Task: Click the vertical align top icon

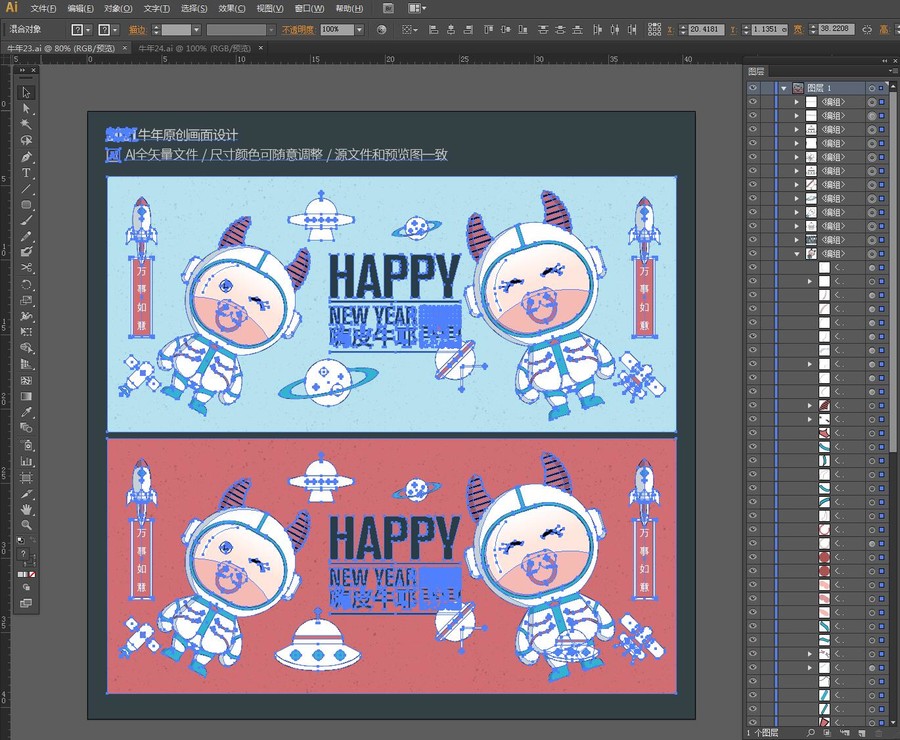Action: click(x=488, y=29)
